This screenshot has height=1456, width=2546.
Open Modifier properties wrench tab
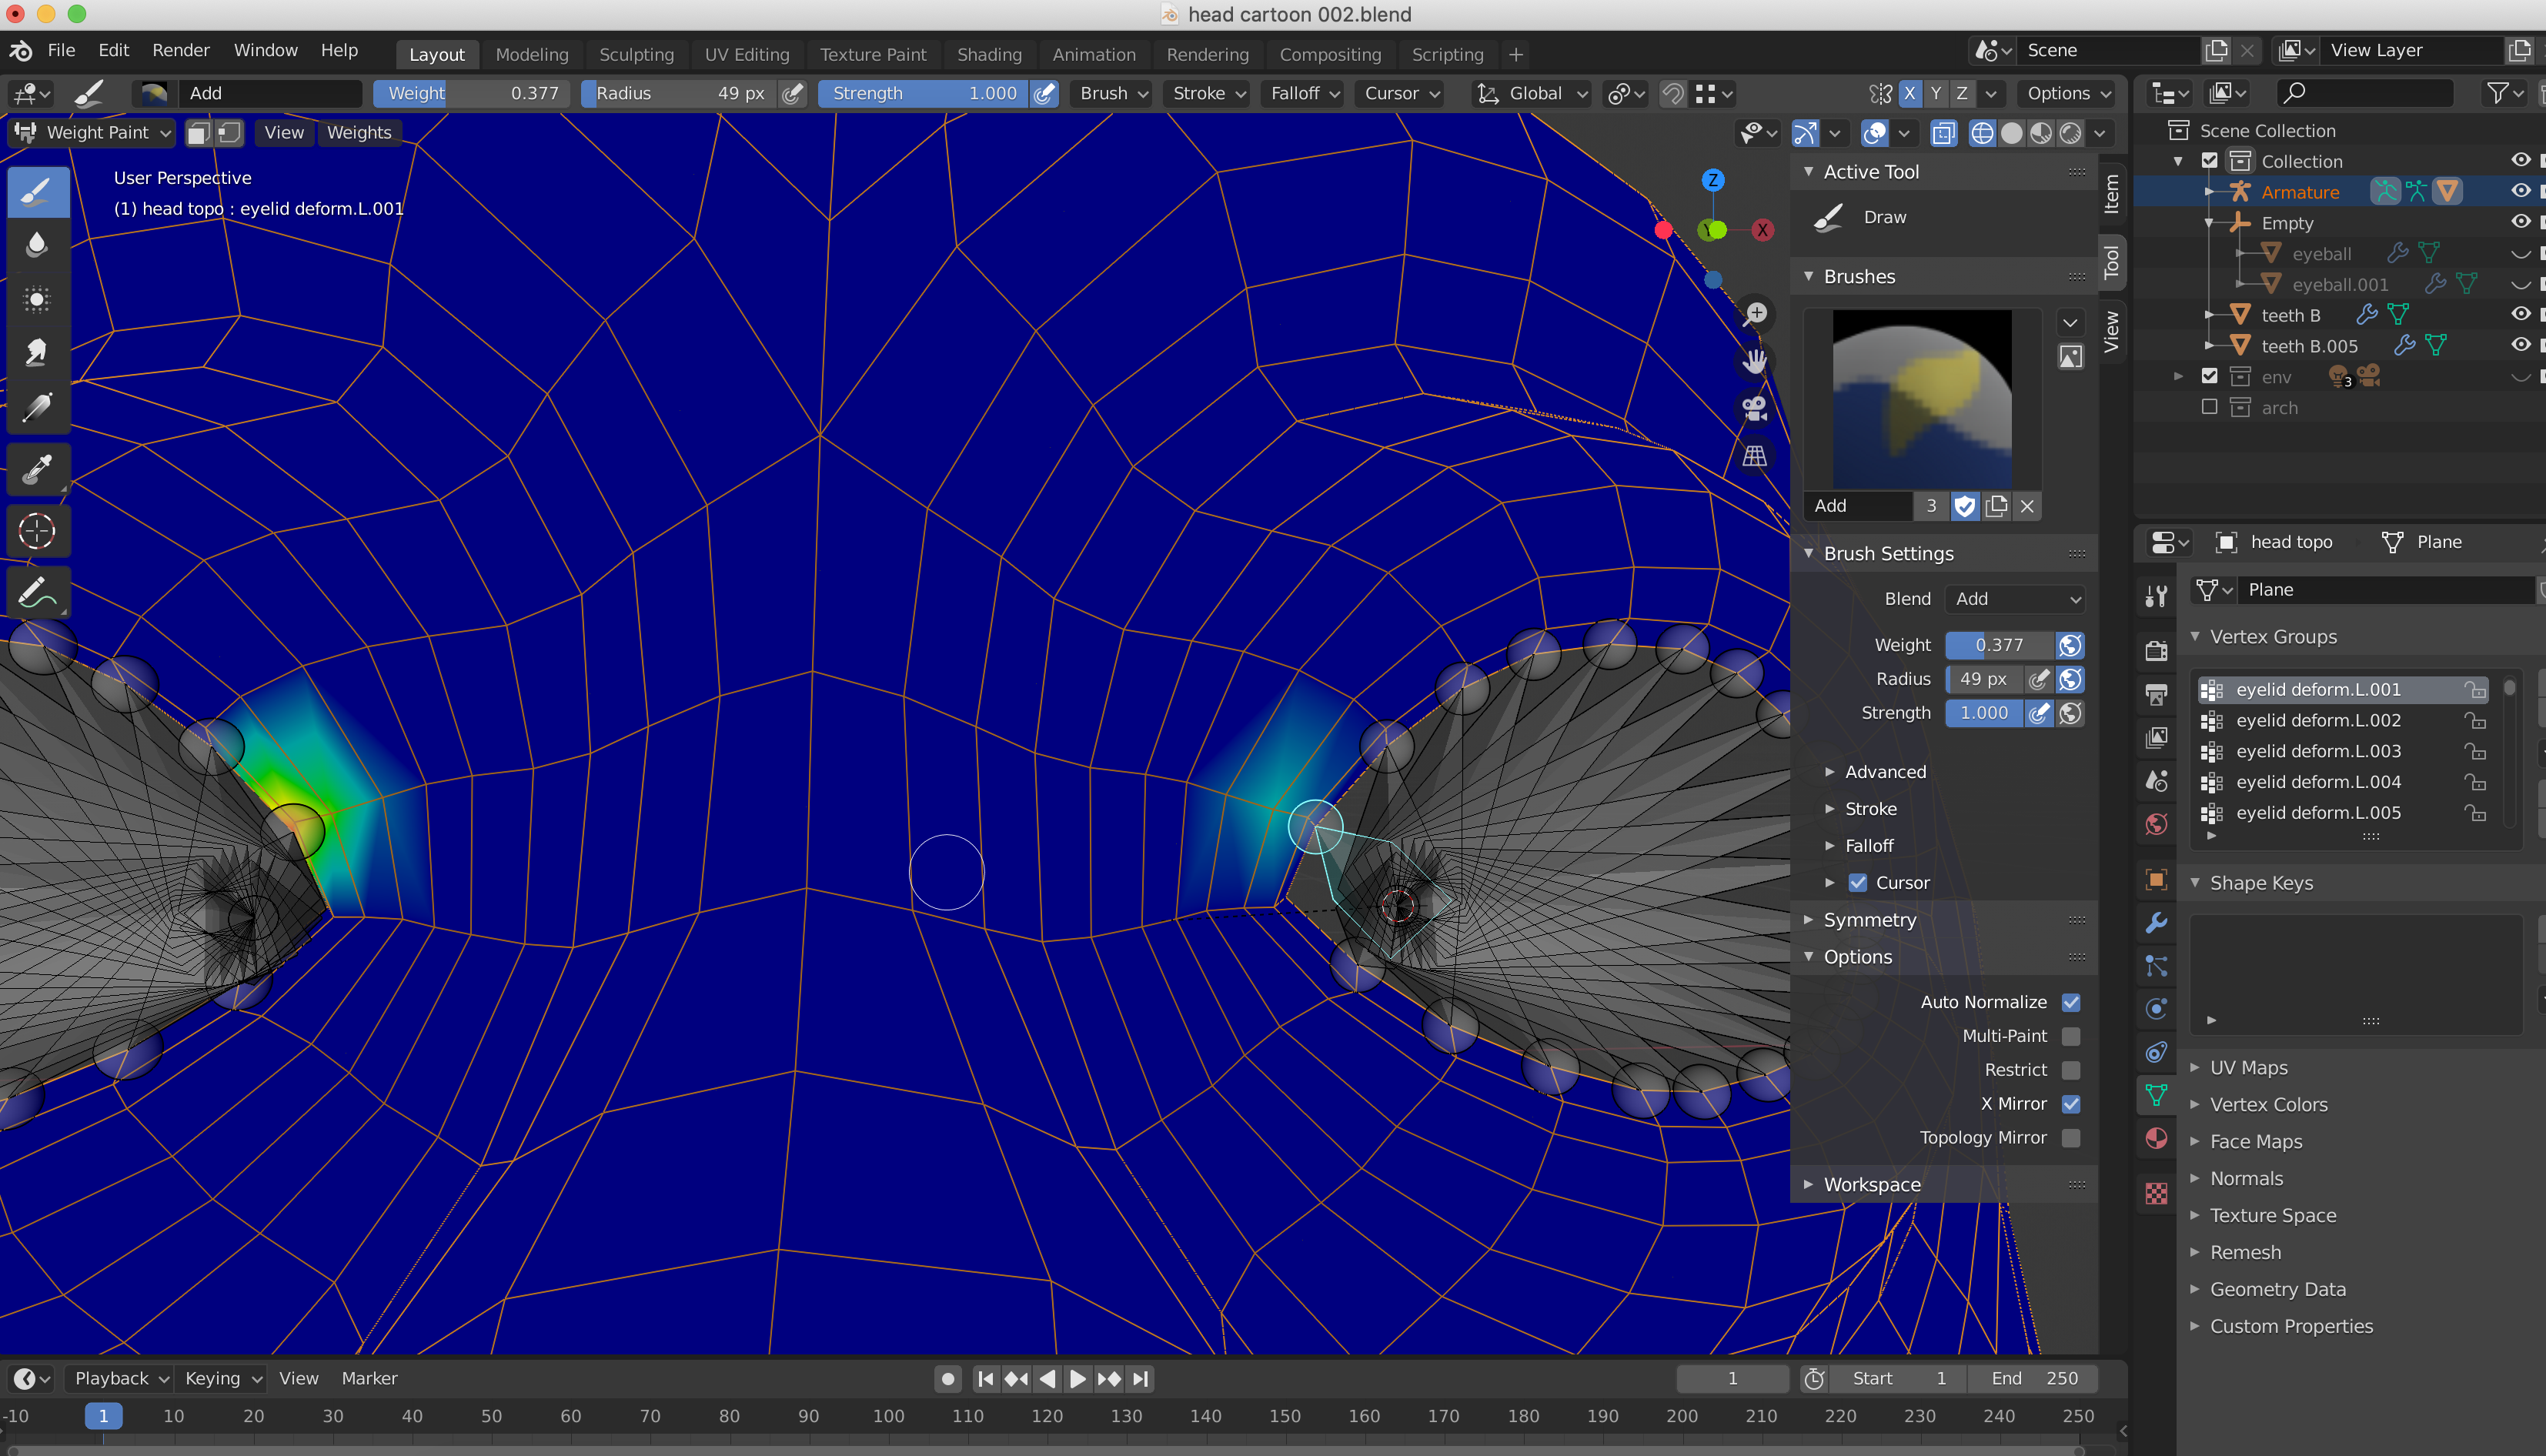click(2157, 922)
